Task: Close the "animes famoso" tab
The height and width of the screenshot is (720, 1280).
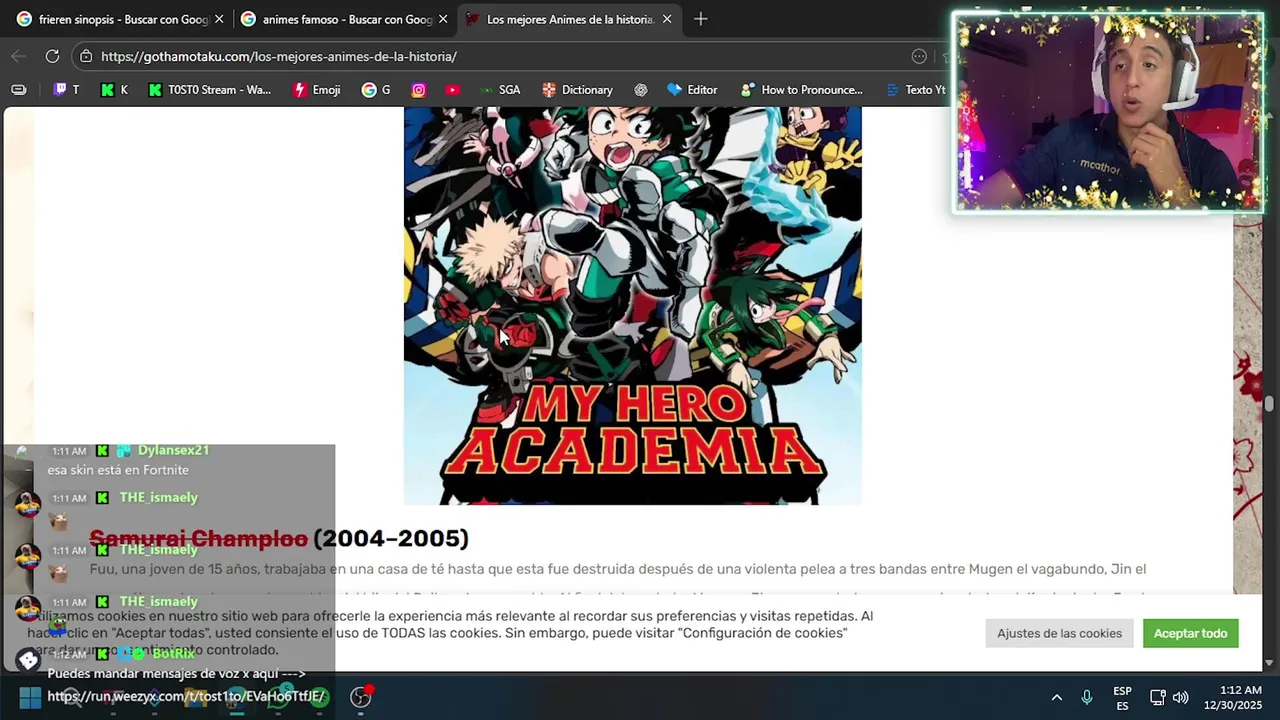Action: (443, 19)
